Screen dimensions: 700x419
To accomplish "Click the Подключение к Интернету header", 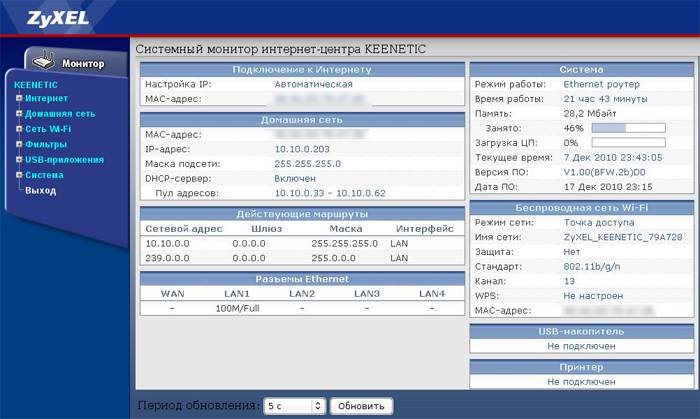I will tap(302, 70).
